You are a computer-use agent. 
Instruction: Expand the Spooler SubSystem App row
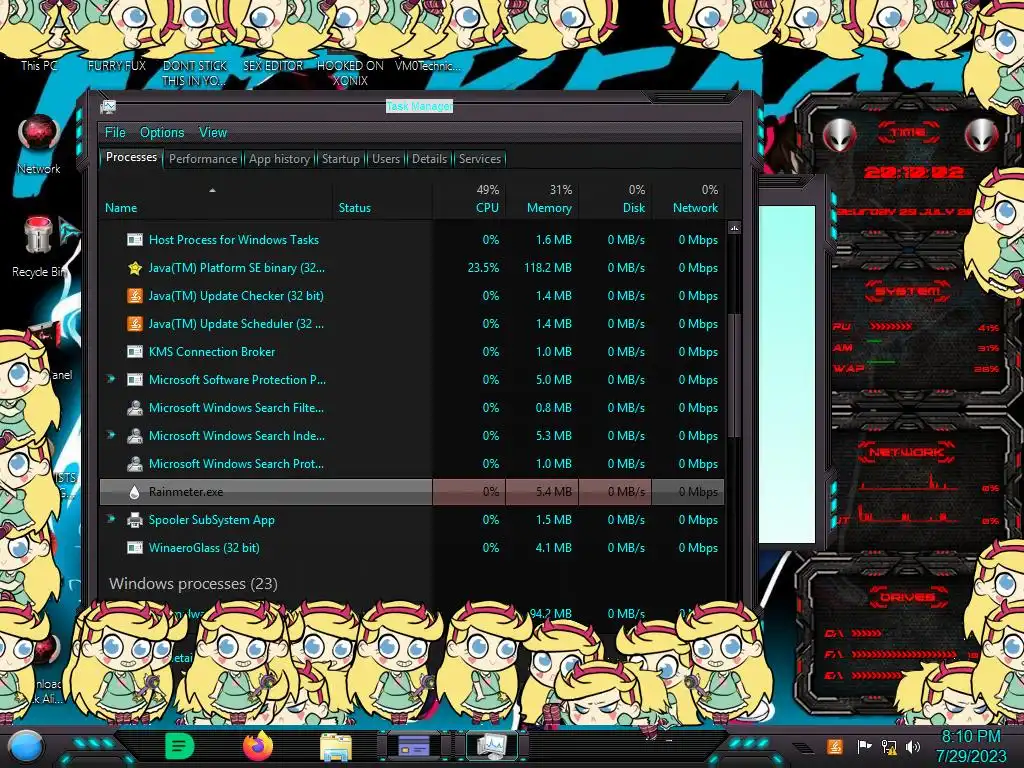click(x=111, y=519)
